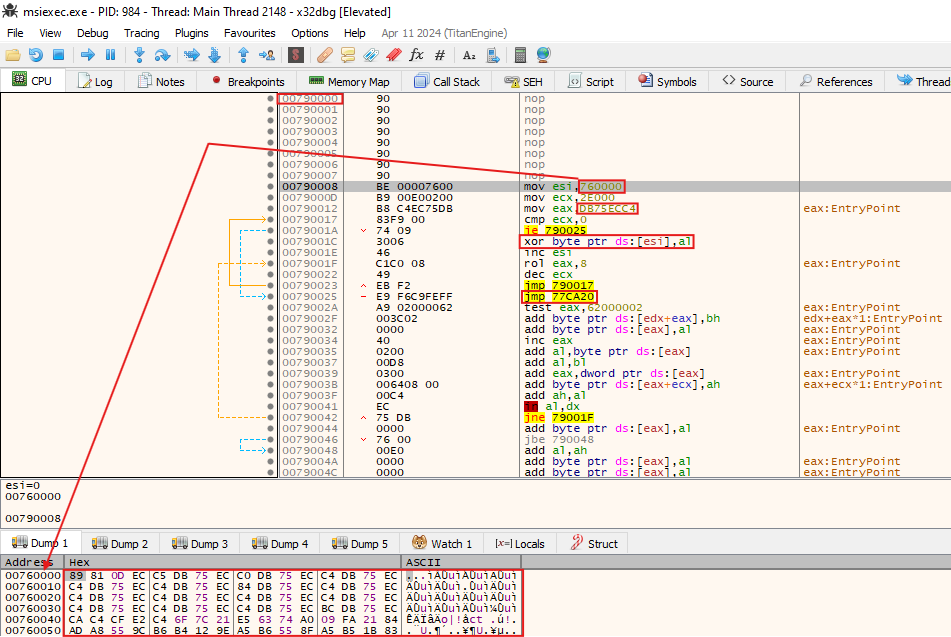Select the 'xor byte ptr ds:[esi],al' instruction

pos(608,241)
